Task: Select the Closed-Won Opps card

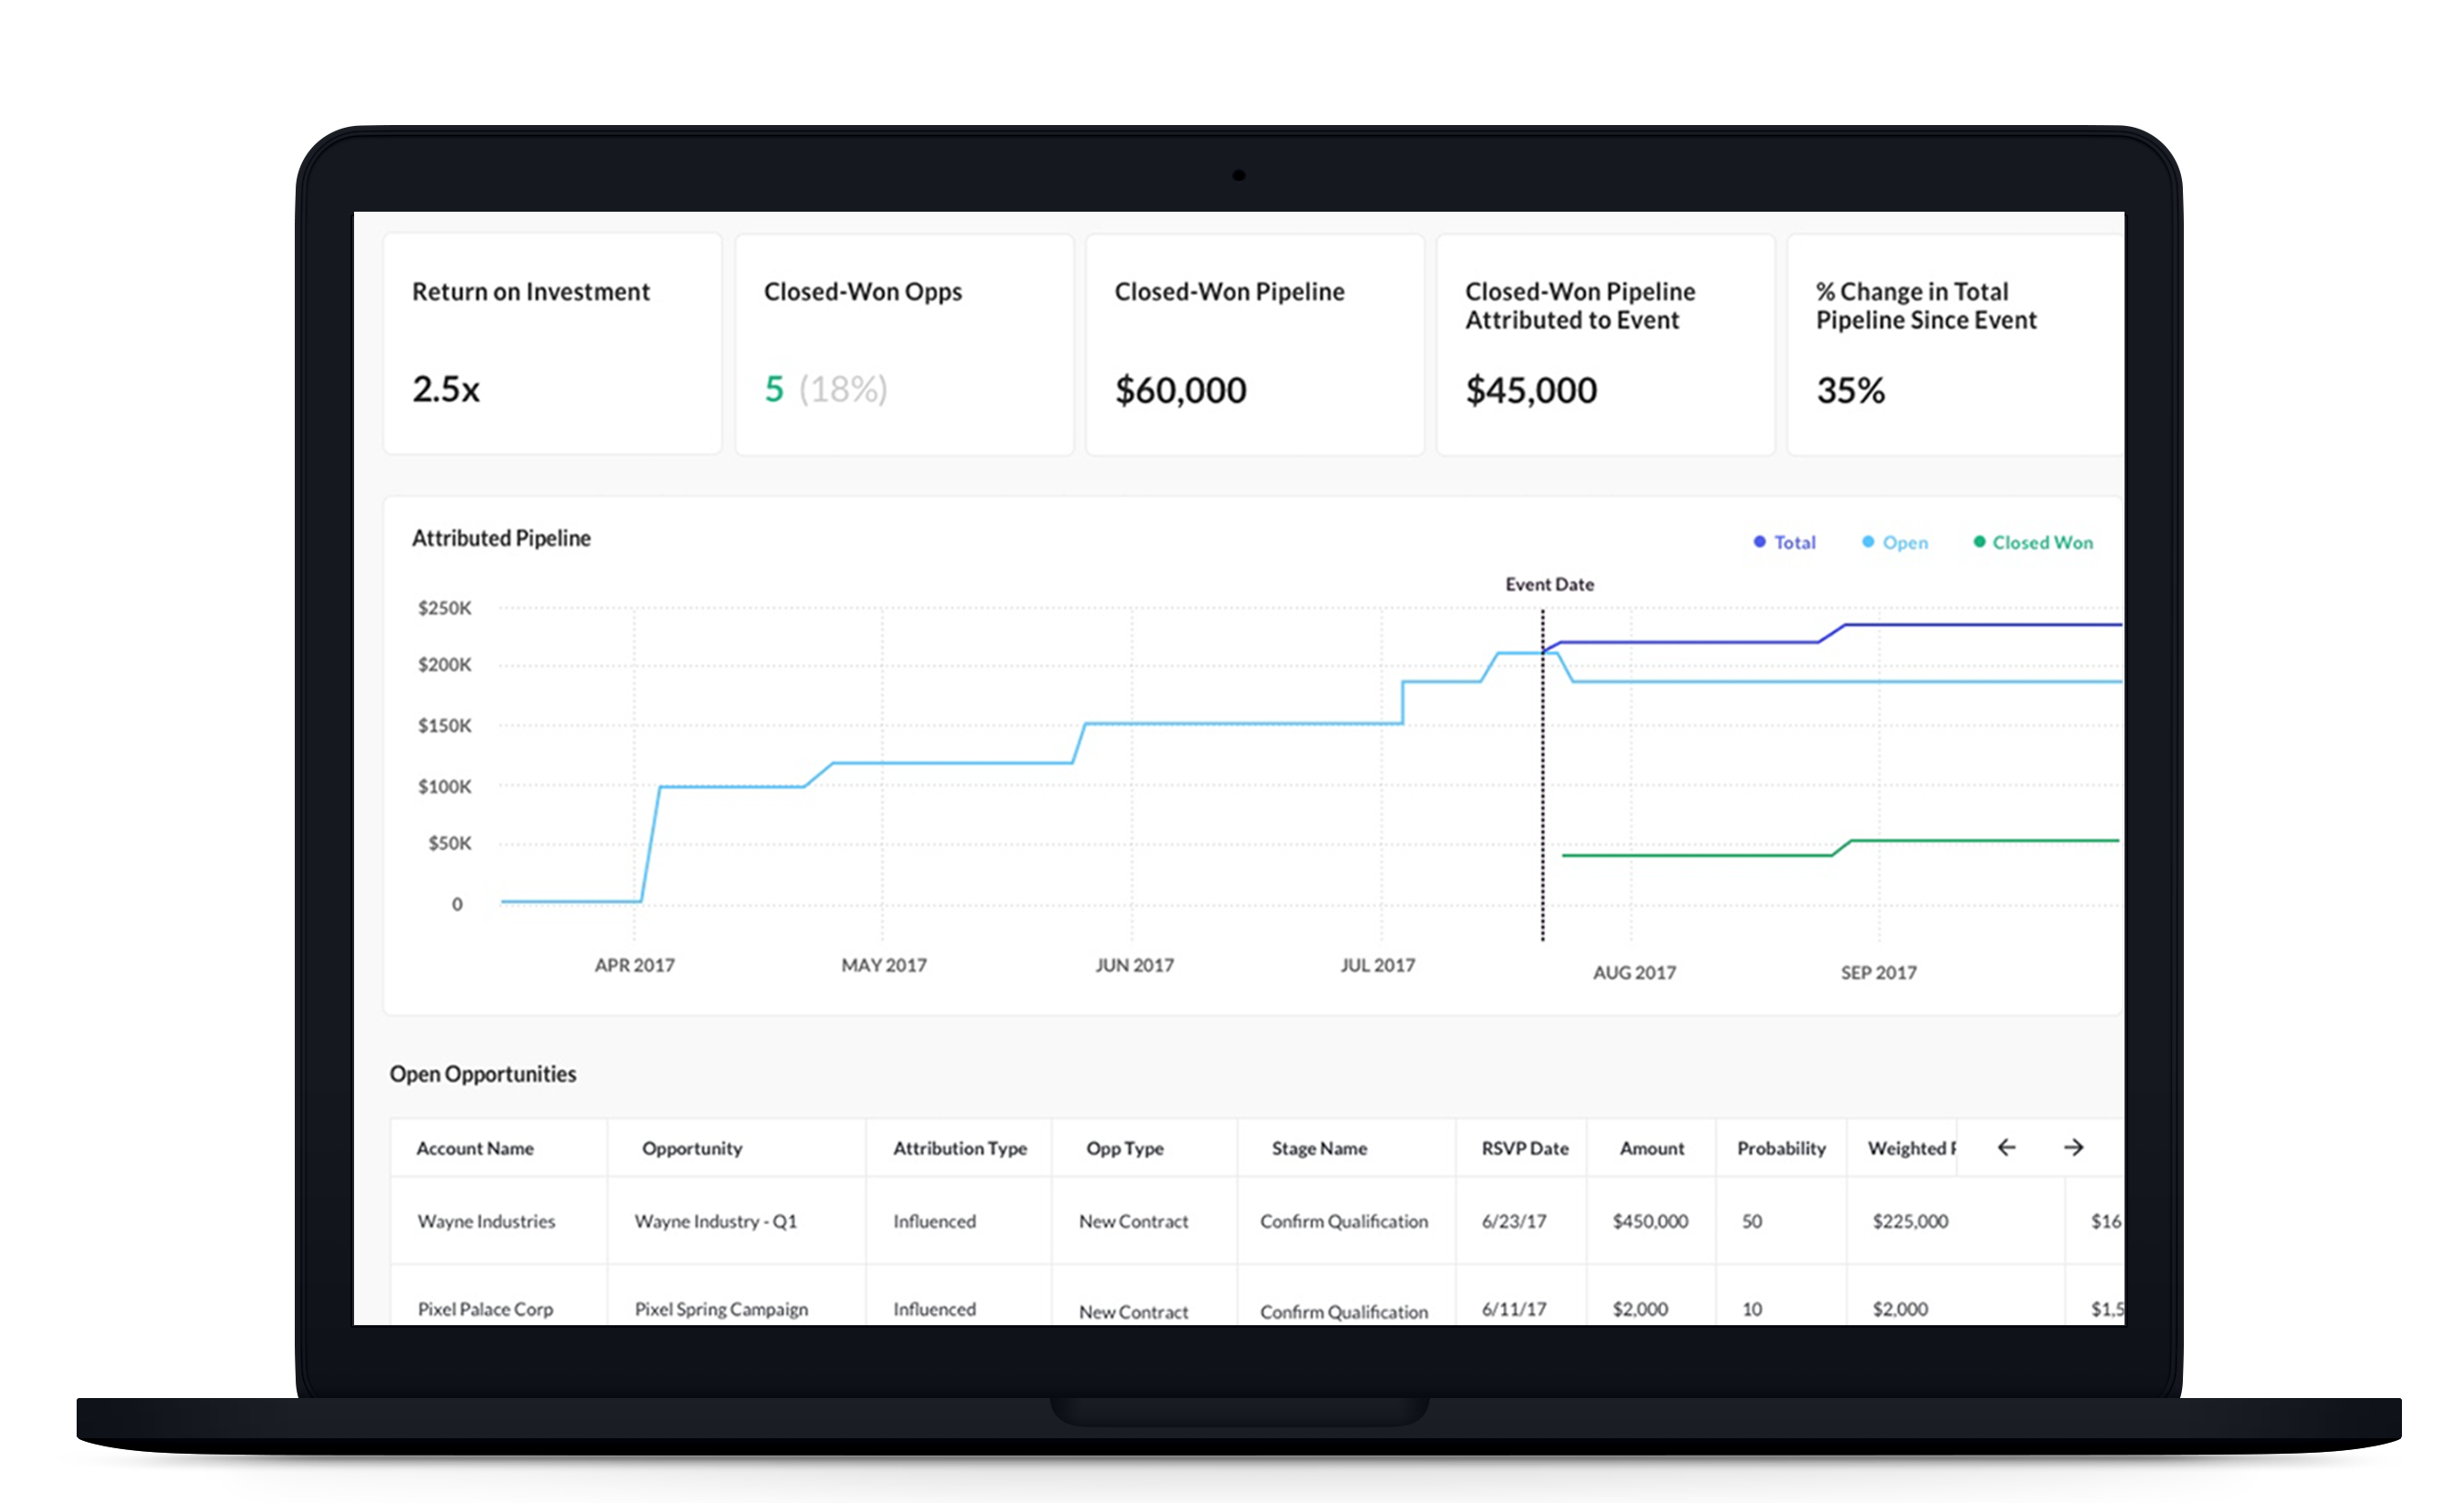Action: (x=904, y=344)
